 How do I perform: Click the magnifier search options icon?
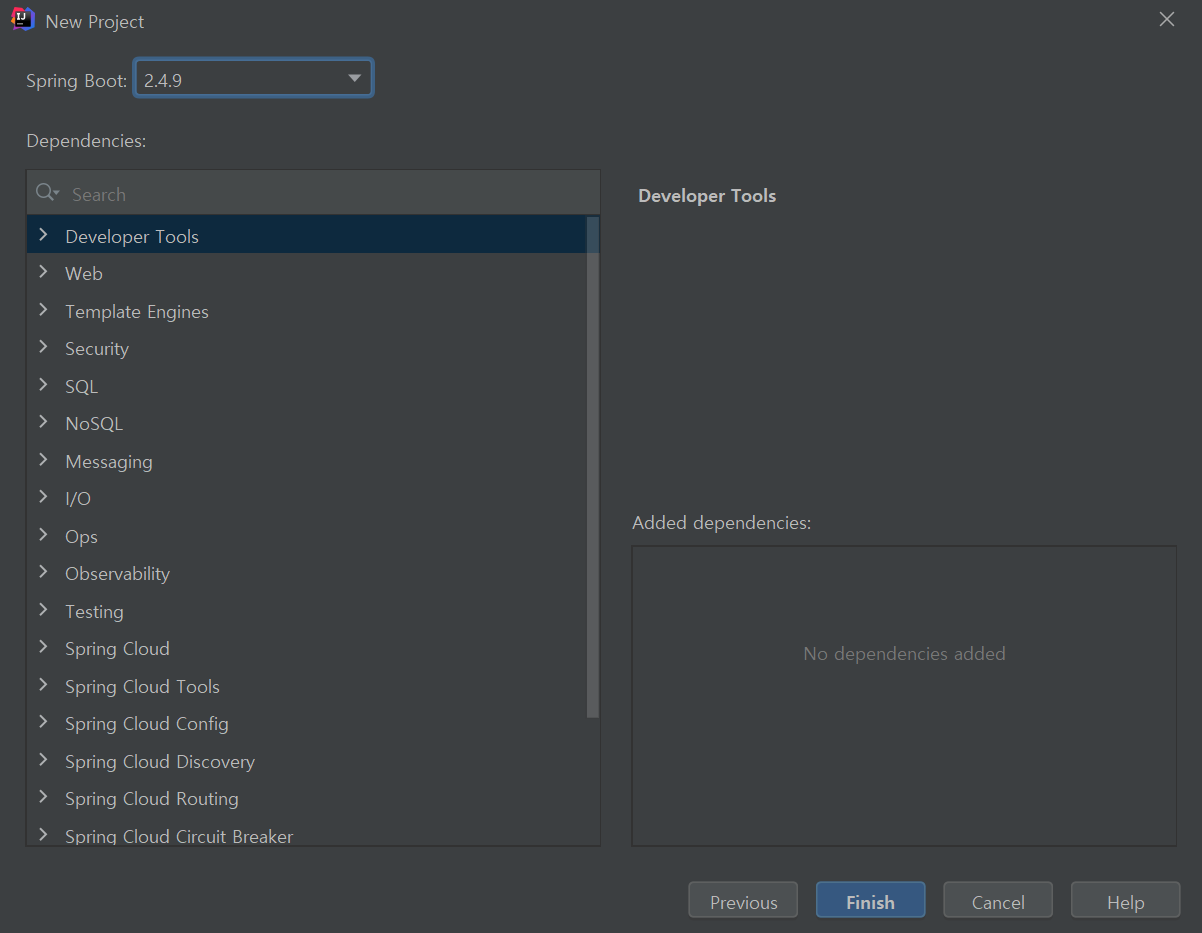47,193
